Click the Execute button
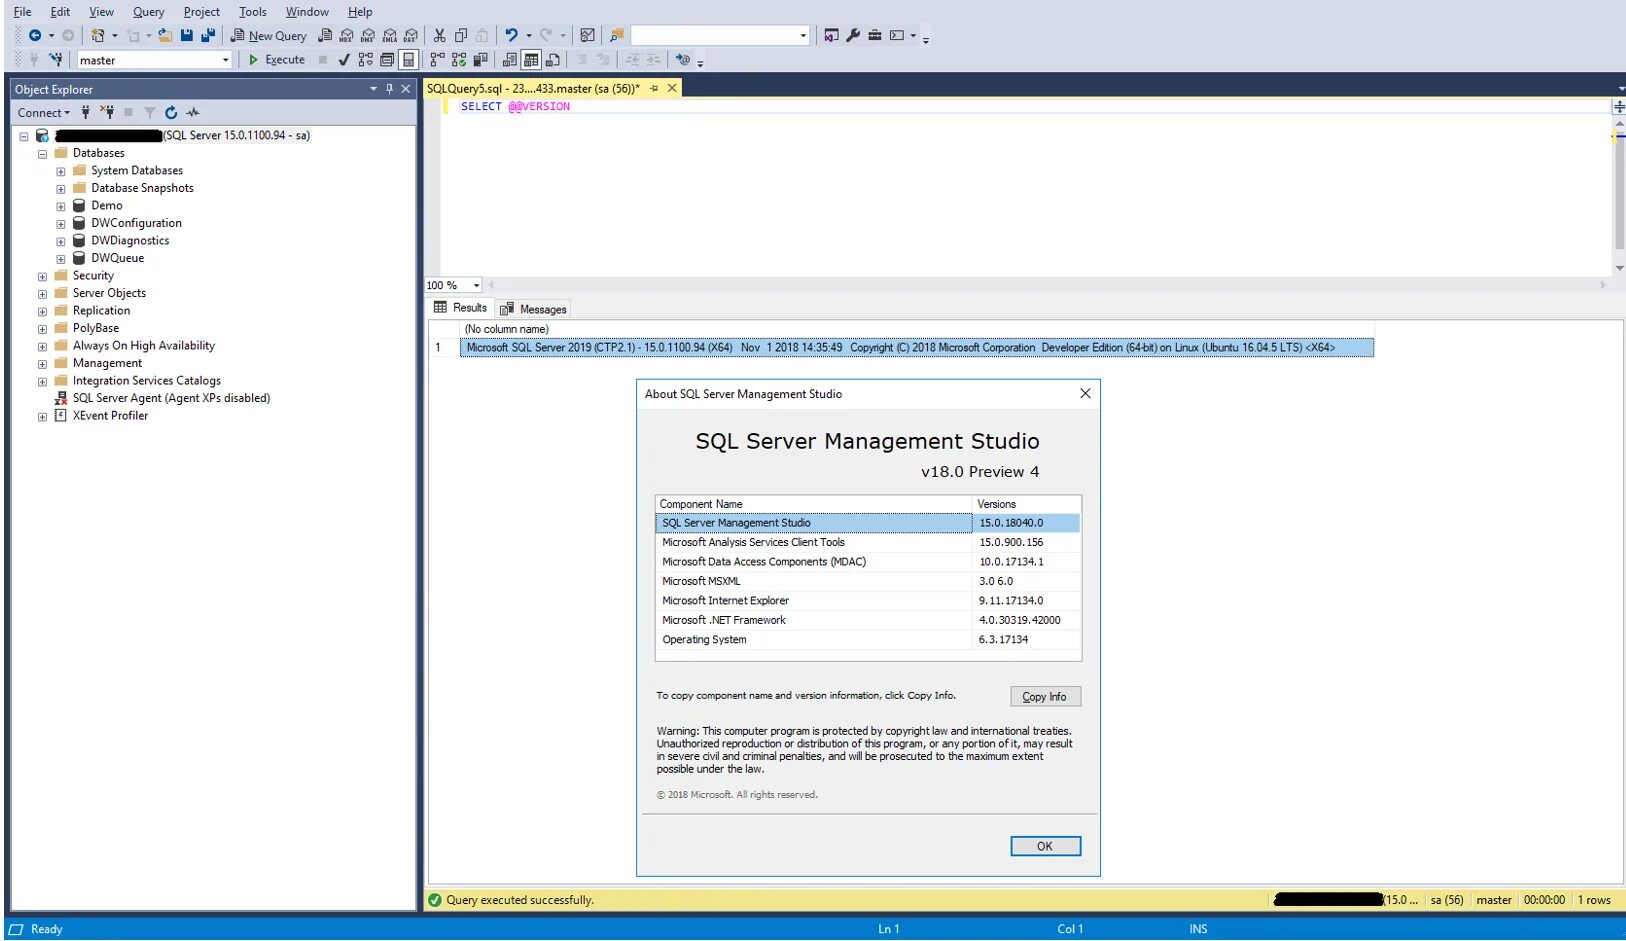The image size is (1626, 941). [277, 60]
